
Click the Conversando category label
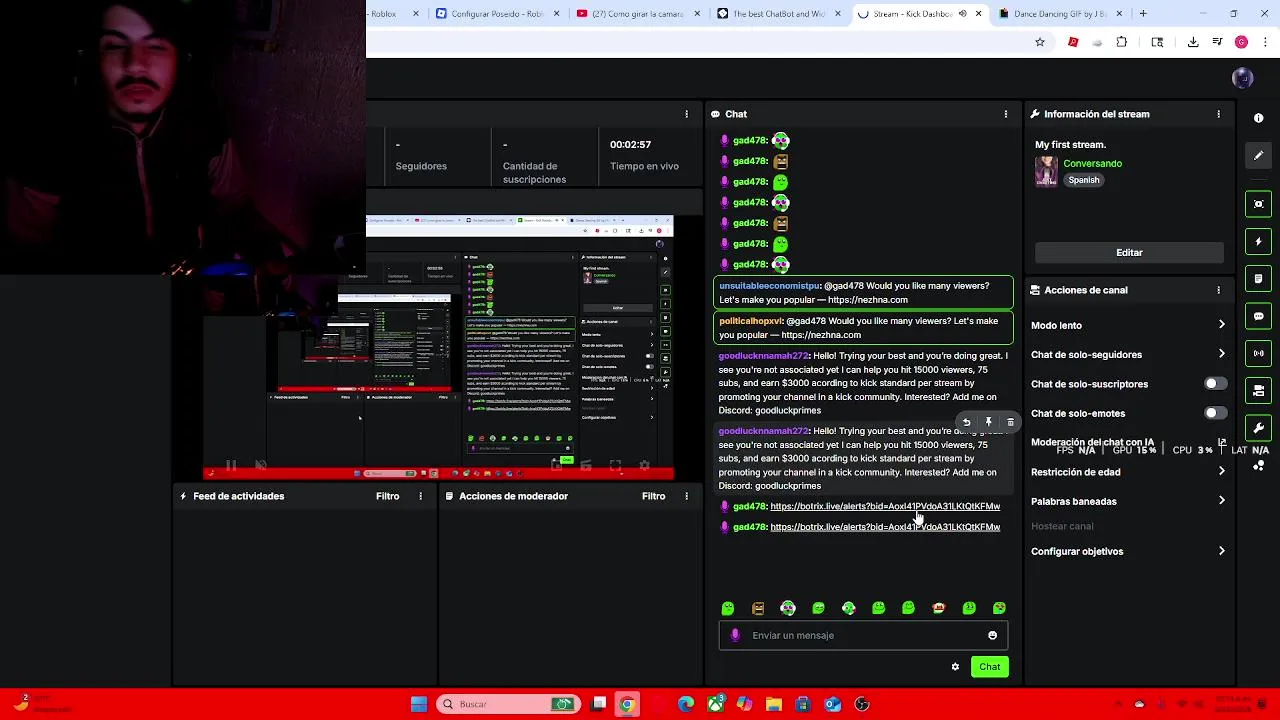1092,164
